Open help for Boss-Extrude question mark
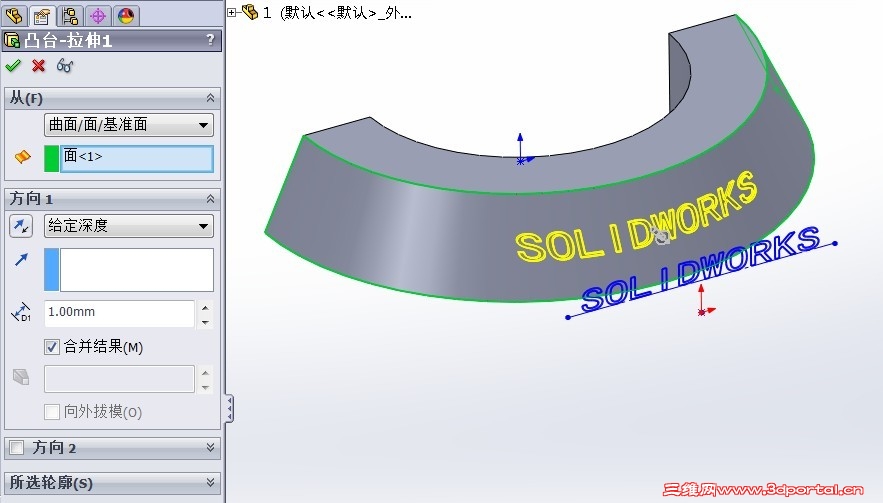 tap(210, 39)
